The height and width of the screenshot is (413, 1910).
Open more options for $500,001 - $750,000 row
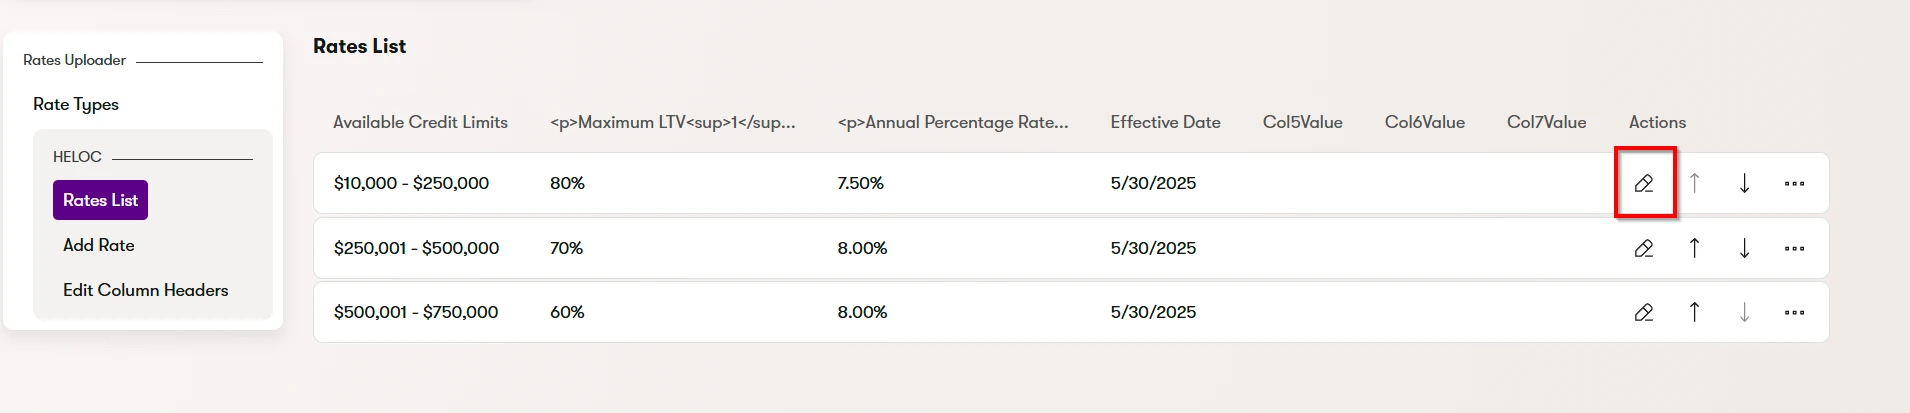(x=1794, y=312)
